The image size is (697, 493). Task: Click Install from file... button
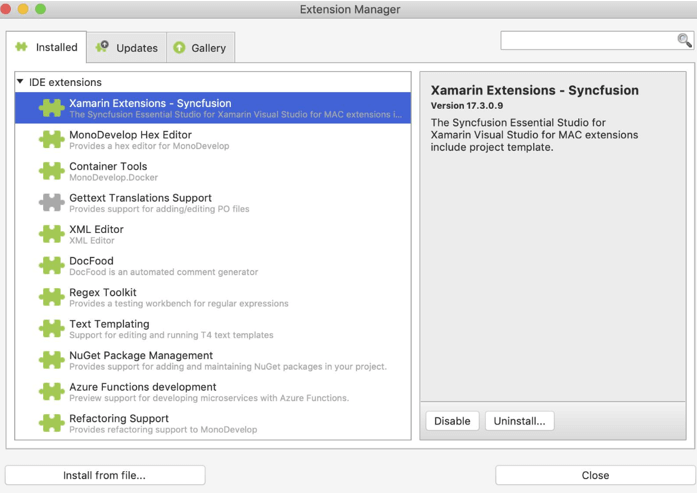[x=105, y=475]
